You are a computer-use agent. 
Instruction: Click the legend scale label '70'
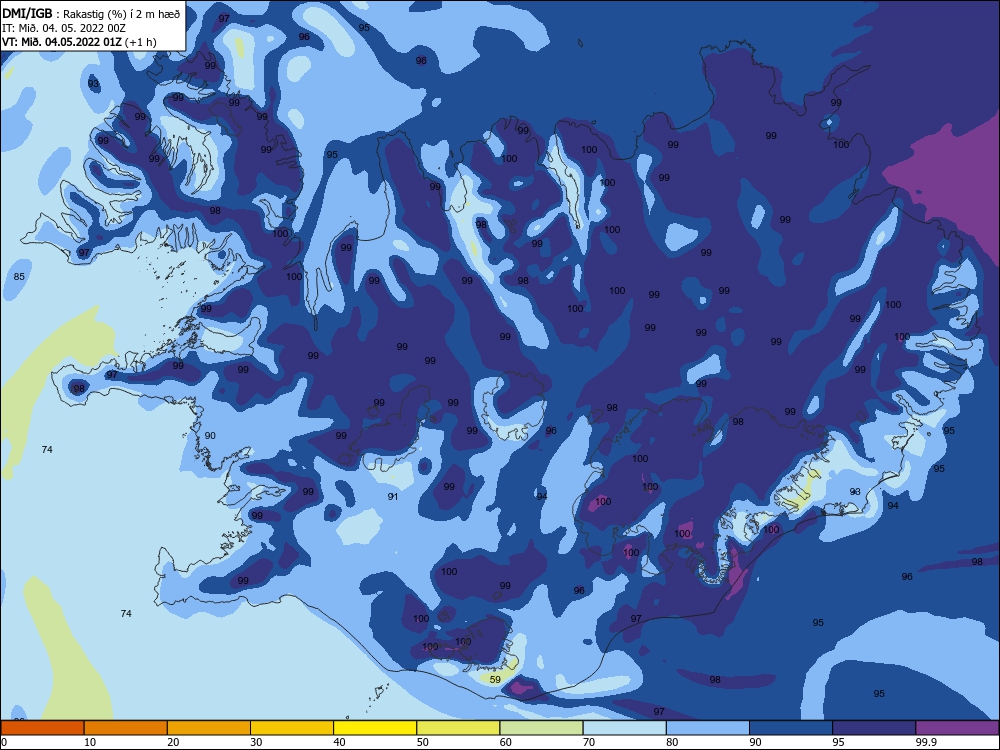(589, 742)
